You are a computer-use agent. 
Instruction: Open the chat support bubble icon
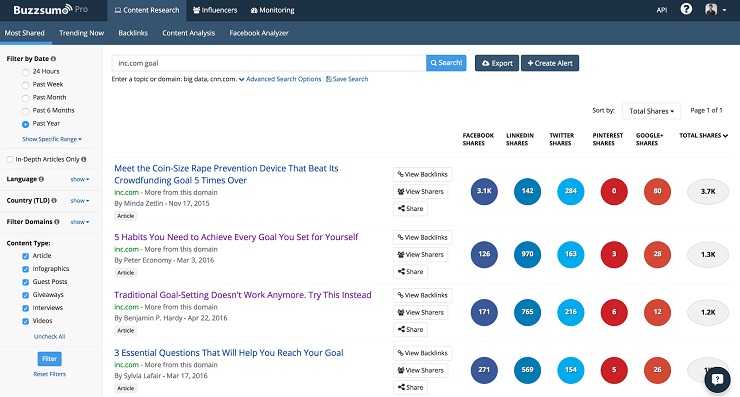point(717,380)
